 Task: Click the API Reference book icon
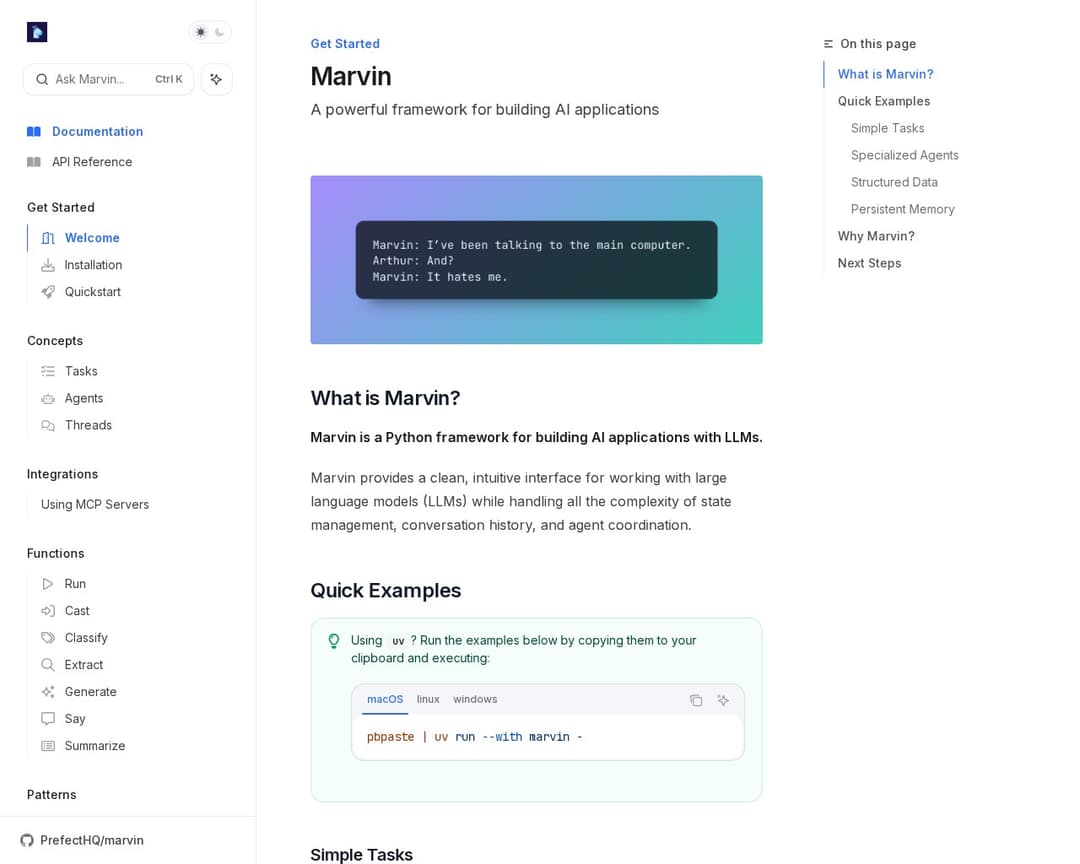[x=34, y=161]
